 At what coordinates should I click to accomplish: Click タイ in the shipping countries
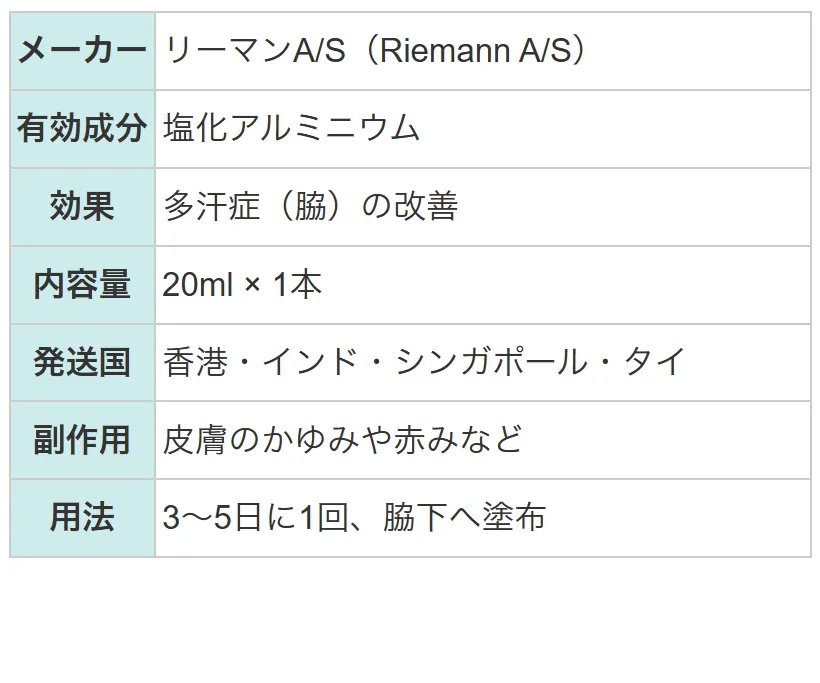654,362
